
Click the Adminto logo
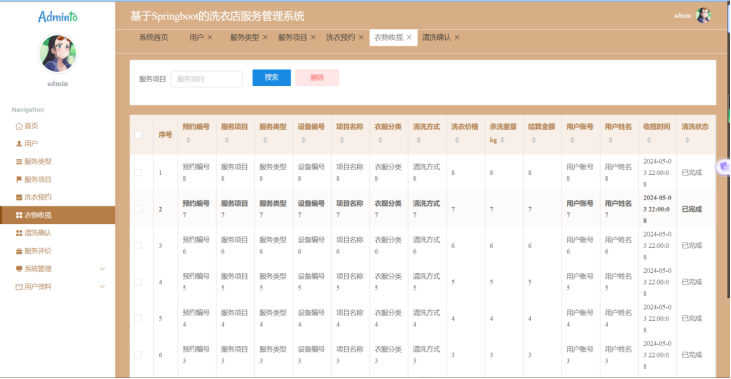[x=58, y=17]
